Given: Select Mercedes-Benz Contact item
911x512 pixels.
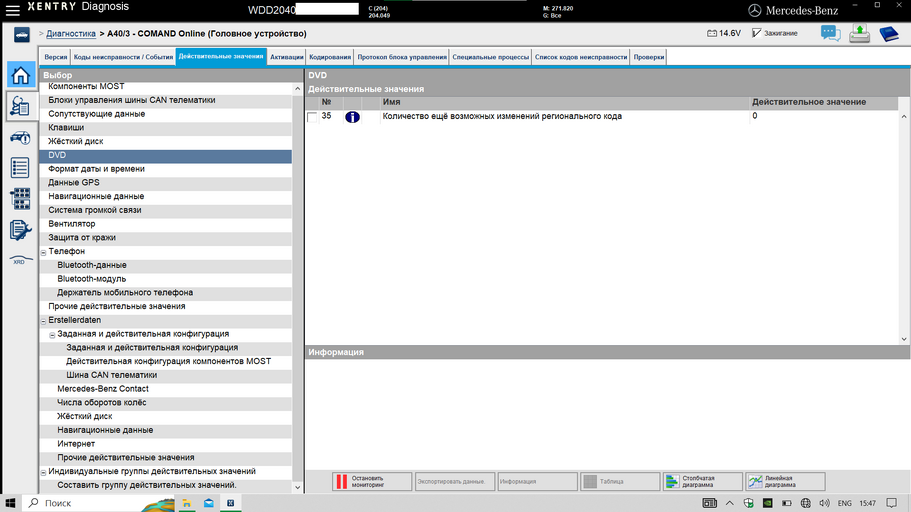Looking at the screenshot, I should coord(166,389).
